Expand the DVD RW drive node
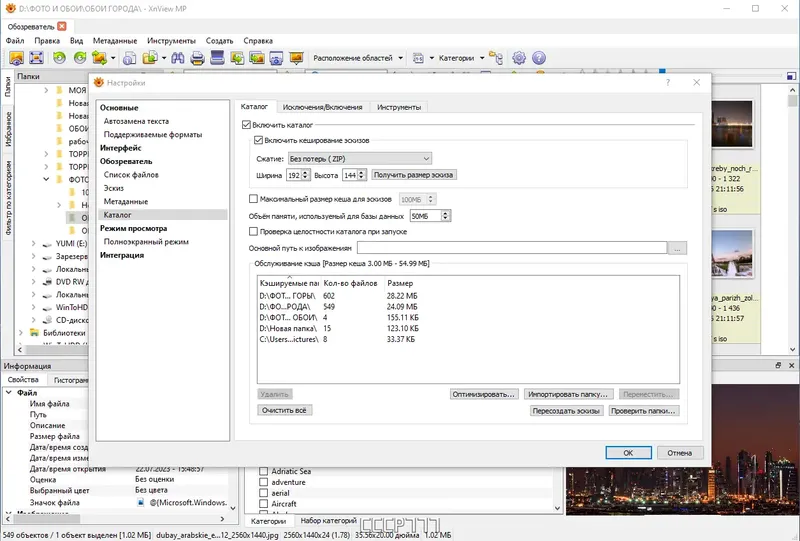The height and width of the screenshot is (541, 800). point(33,282)
